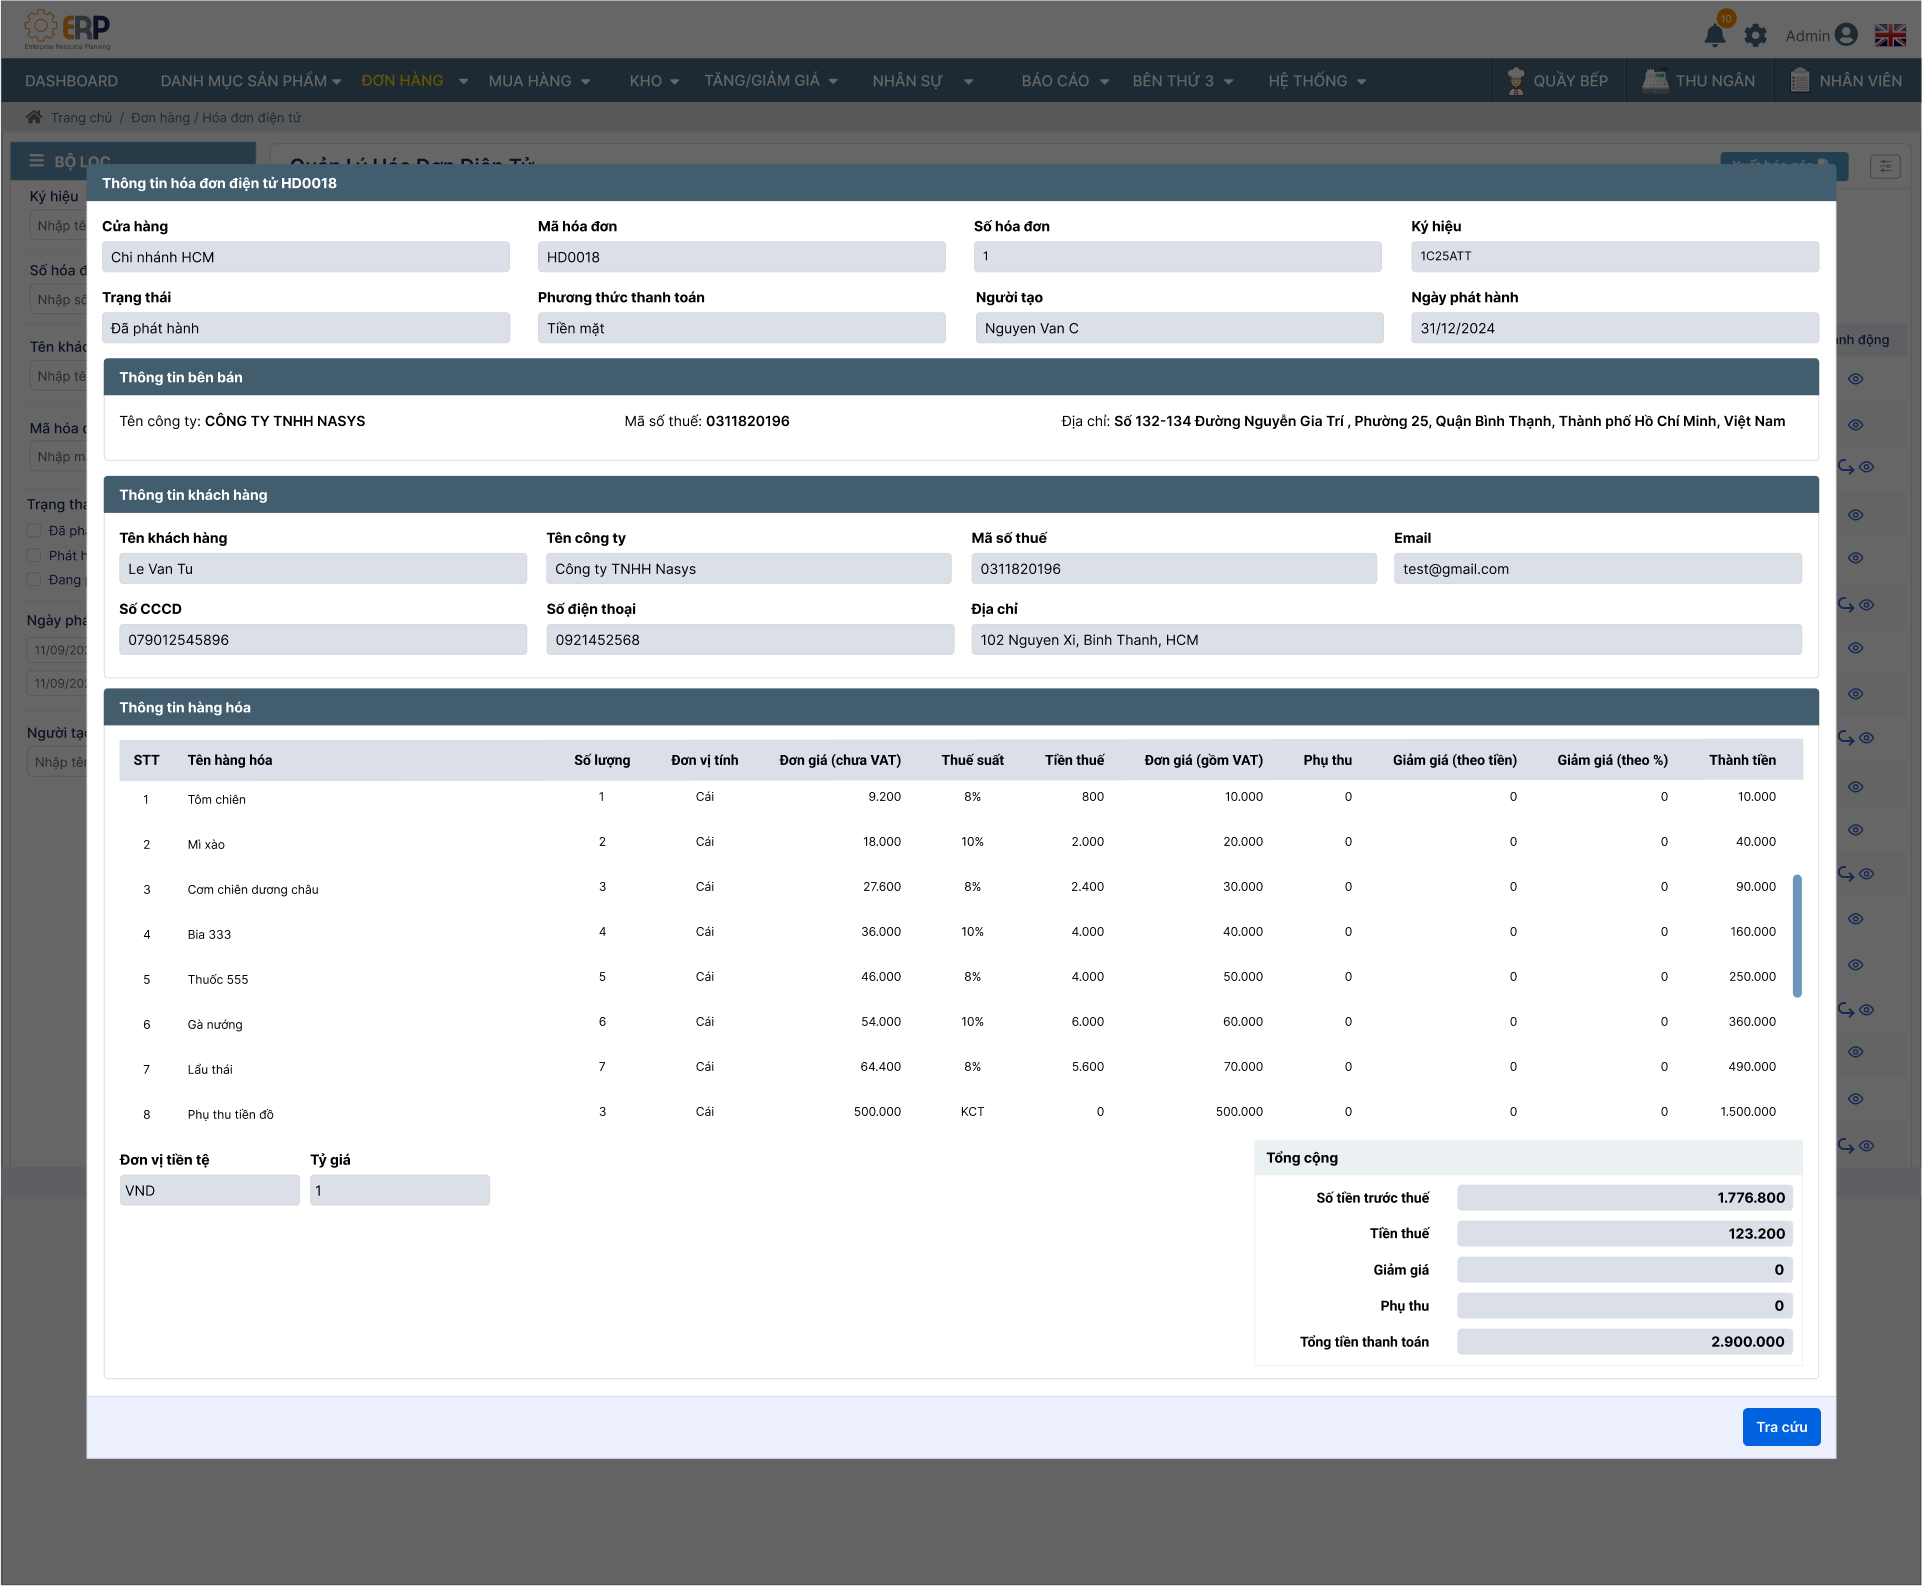Click the Trạng thái field 'Đã phát hành'
The height and width of the screenshot is (1586, 1922).
(305, 328)
